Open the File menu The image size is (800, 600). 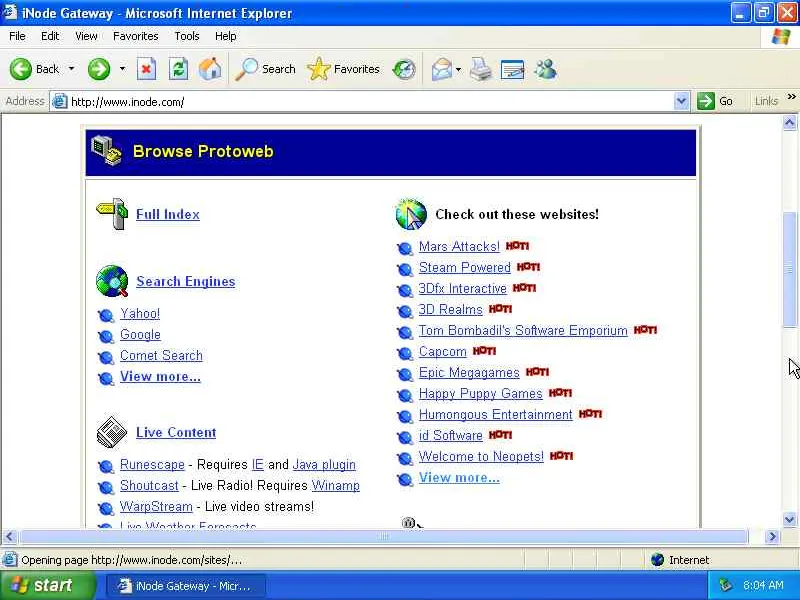point(17,36)
